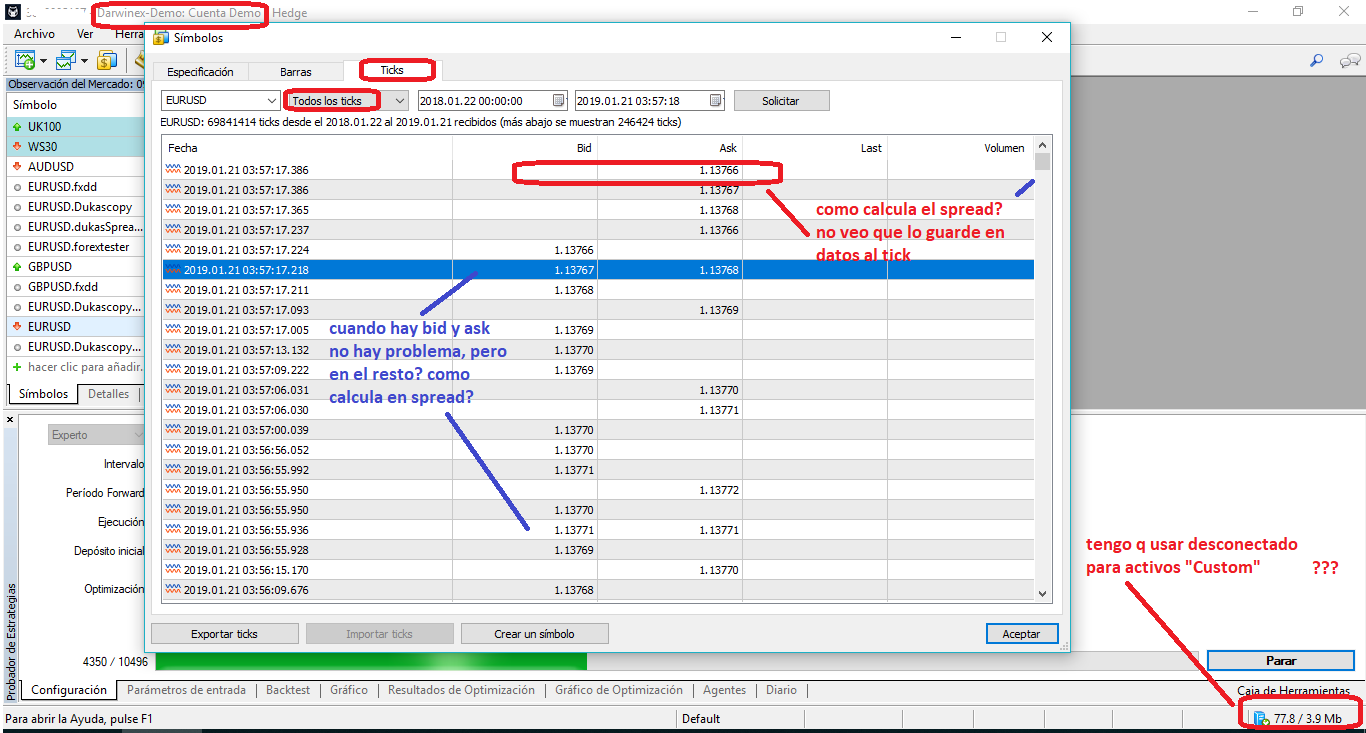
Task: Click the tick icon on row 03:57:17.224
Action: tap(174, 250)
